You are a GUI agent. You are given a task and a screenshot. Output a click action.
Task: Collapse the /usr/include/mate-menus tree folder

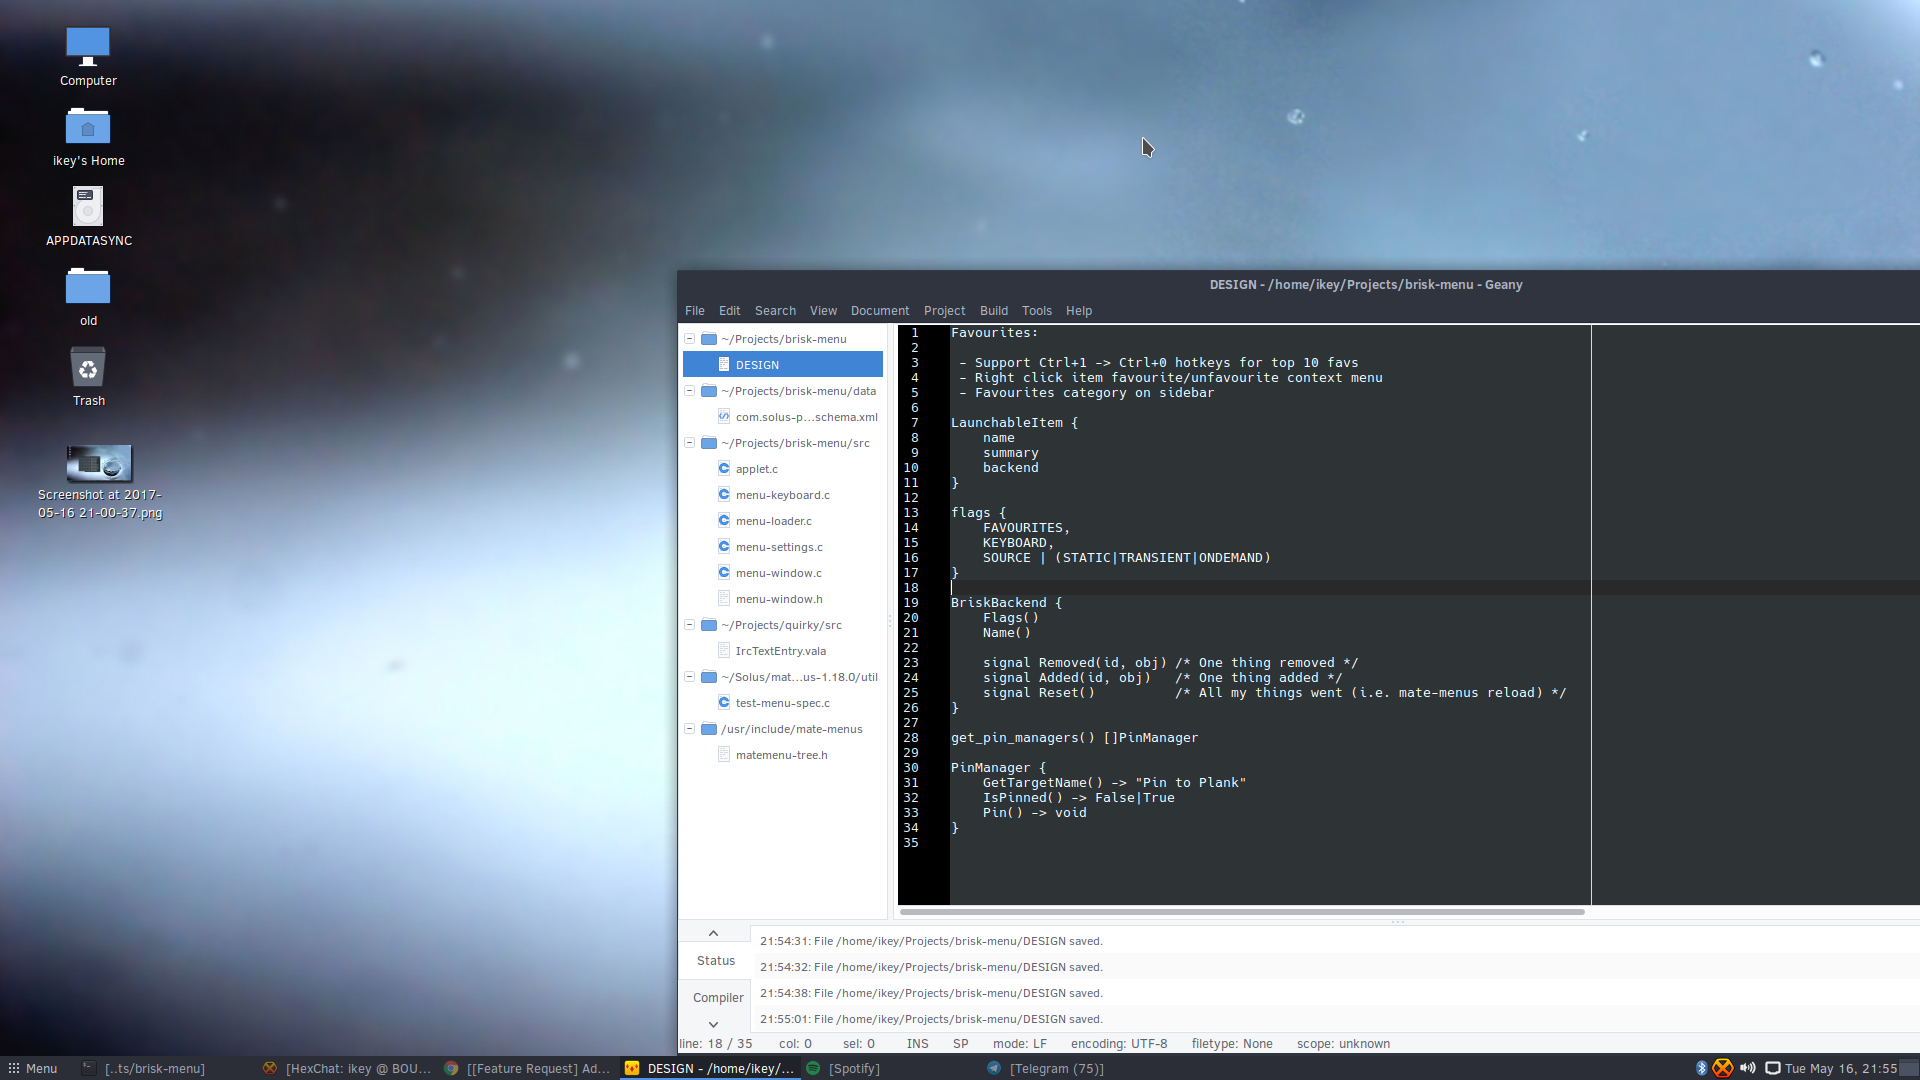pos(689,729)
